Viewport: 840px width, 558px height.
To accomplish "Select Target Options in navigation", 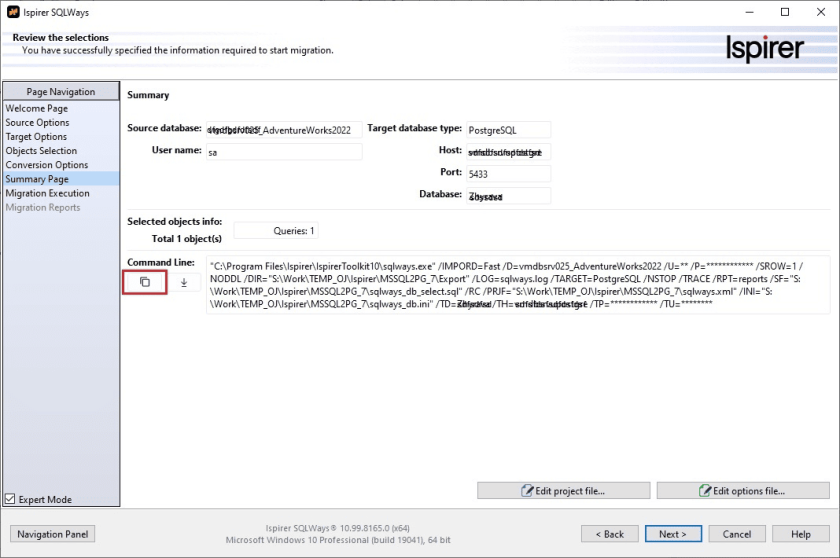I will pos(36,136).
